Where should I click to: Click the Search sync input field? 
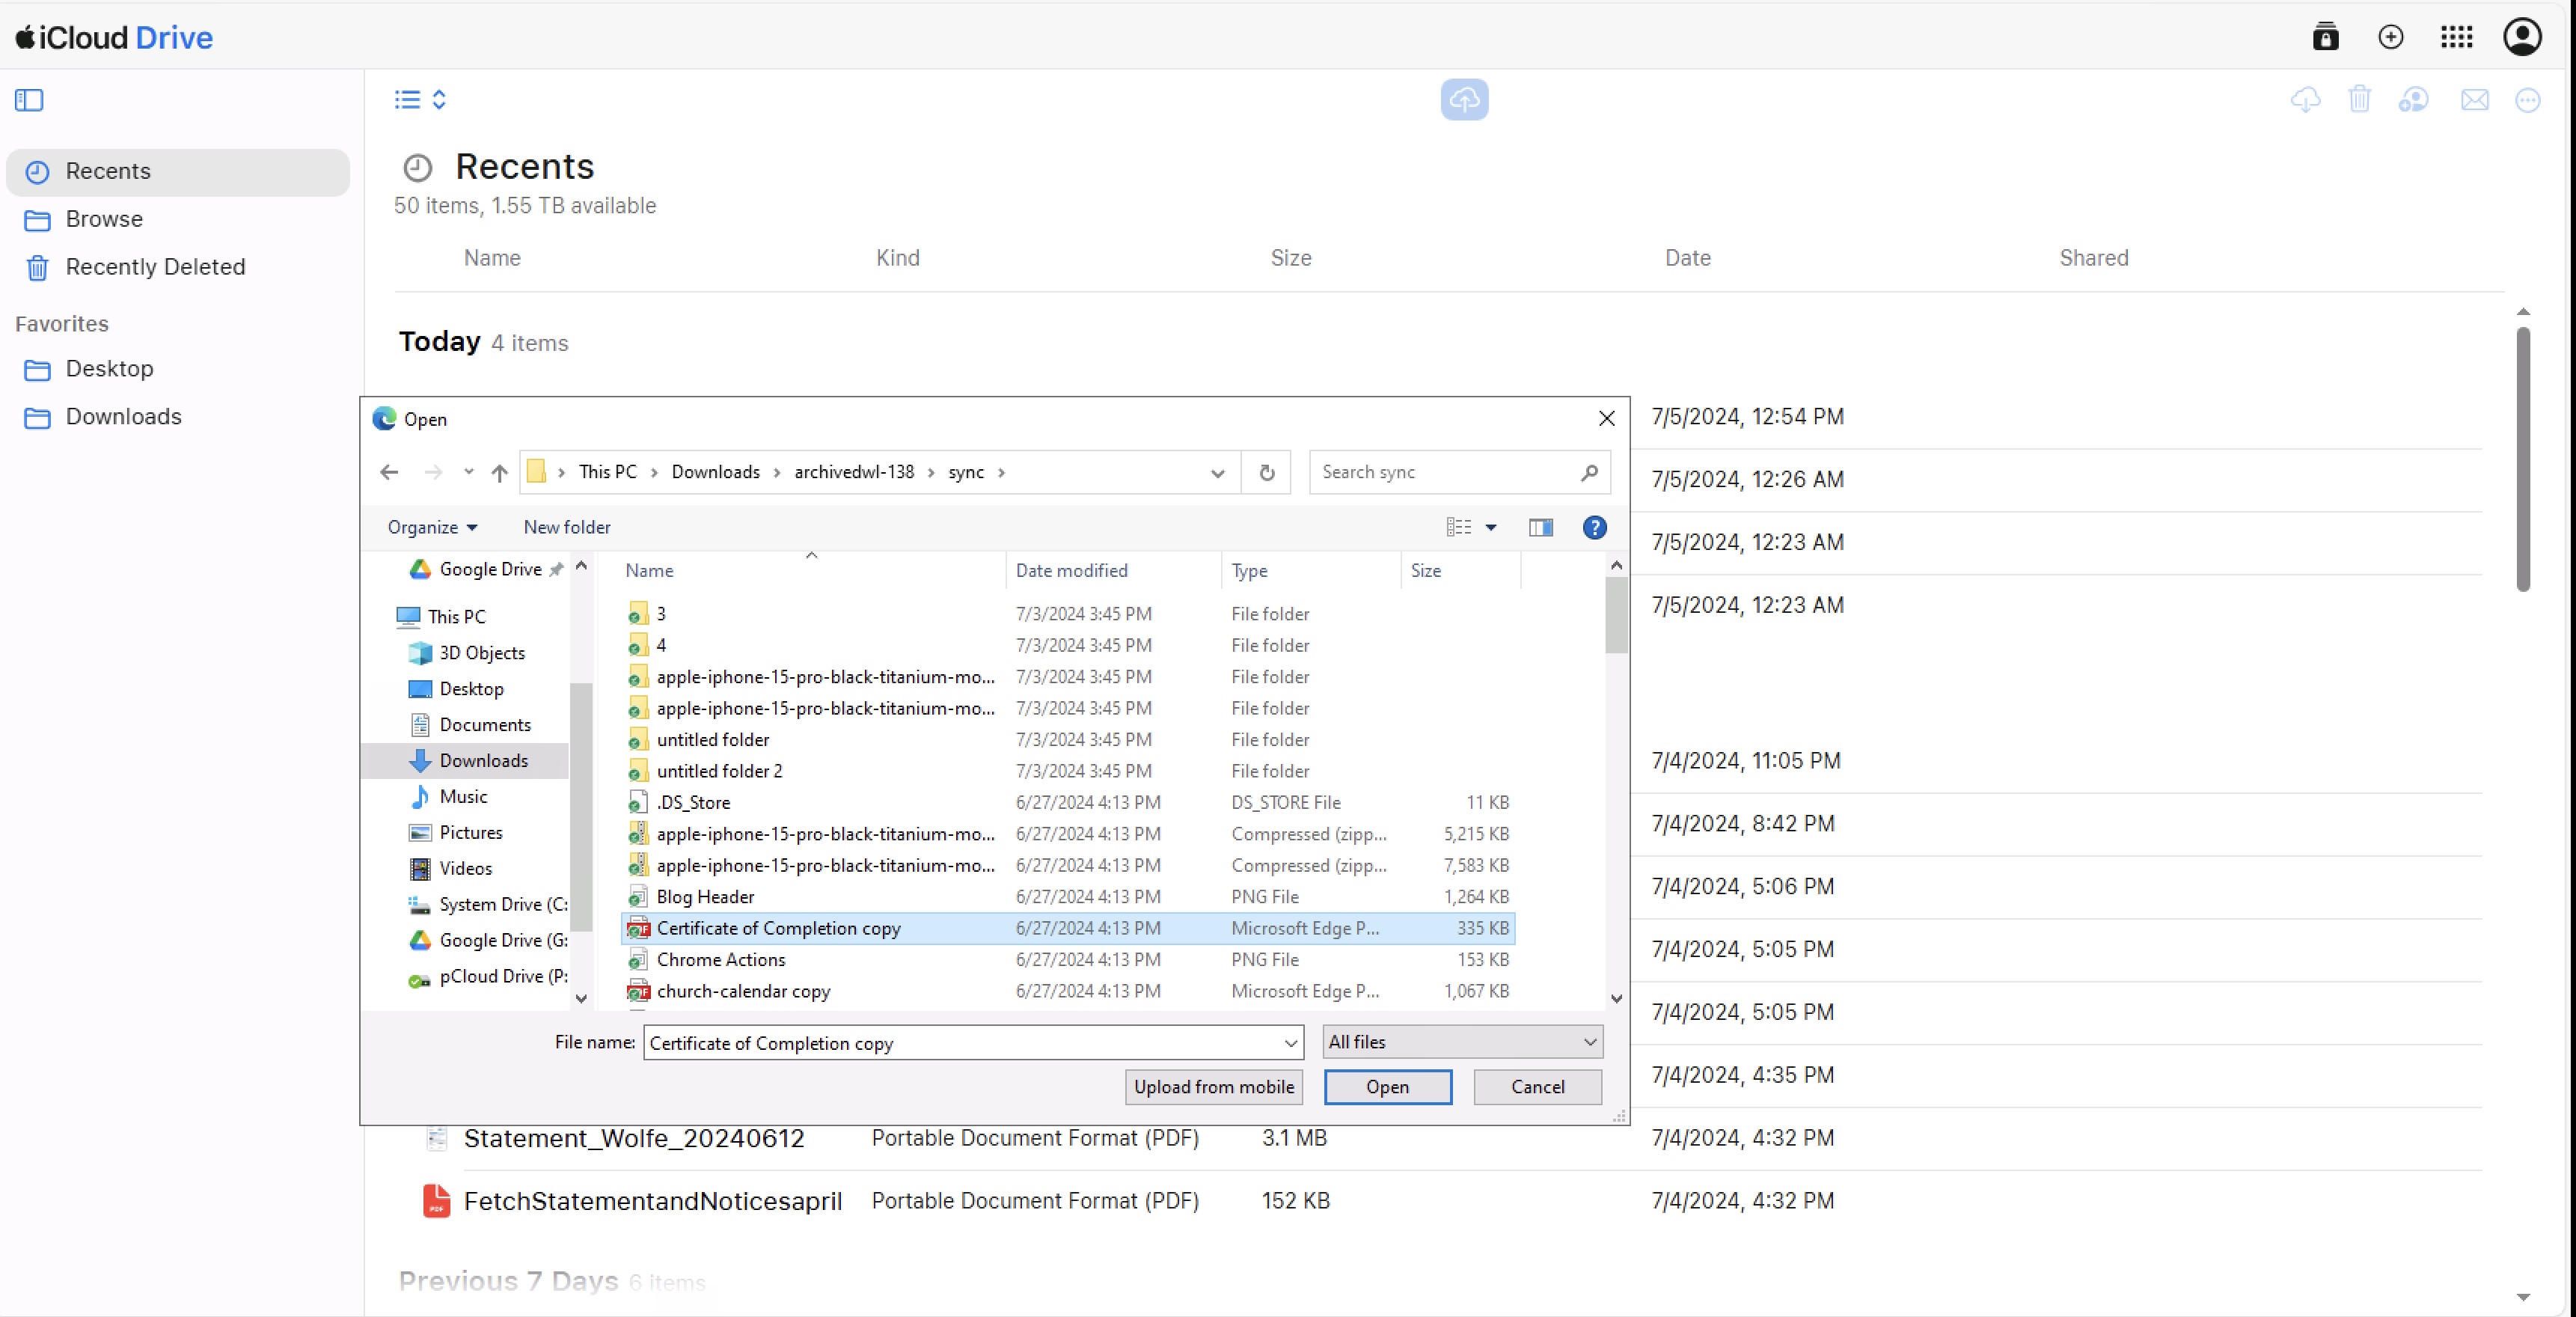[1459, 473]
